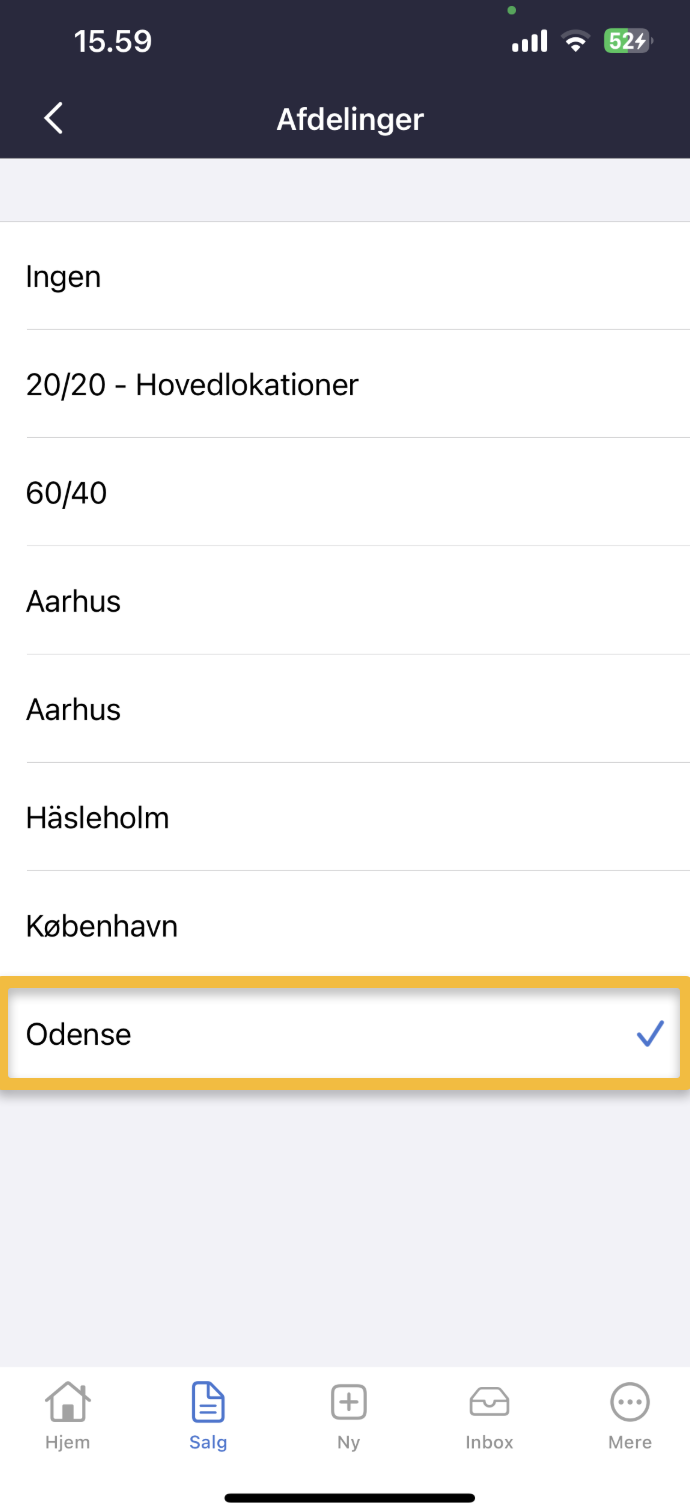This screenshot has height=1510, width=690.
Task: Open the Salg document tab
Action: 208,1414
